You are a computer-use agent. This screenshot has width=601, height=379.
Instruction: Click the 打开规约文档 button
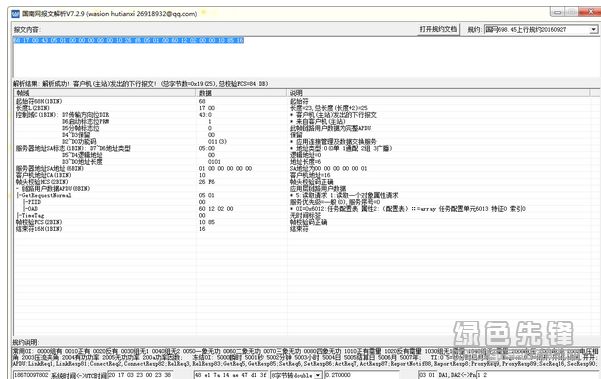tap(438, 29)
